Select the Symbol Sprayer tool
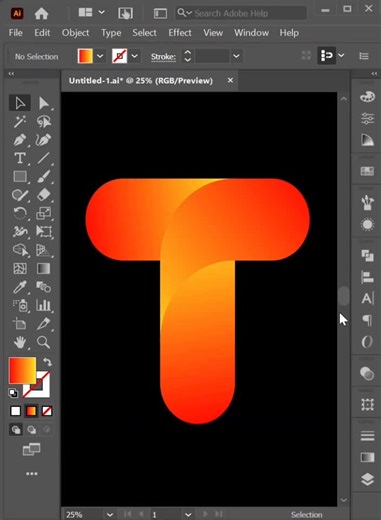Screen dimensions: 381x520 click(20, 305)
